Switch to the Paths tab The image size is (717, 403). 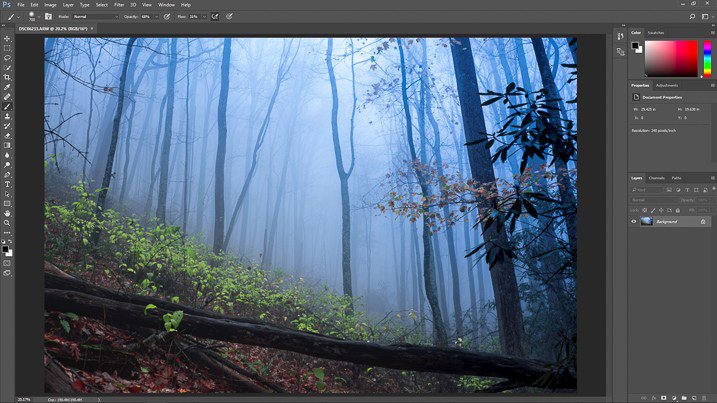pos(676,178)
